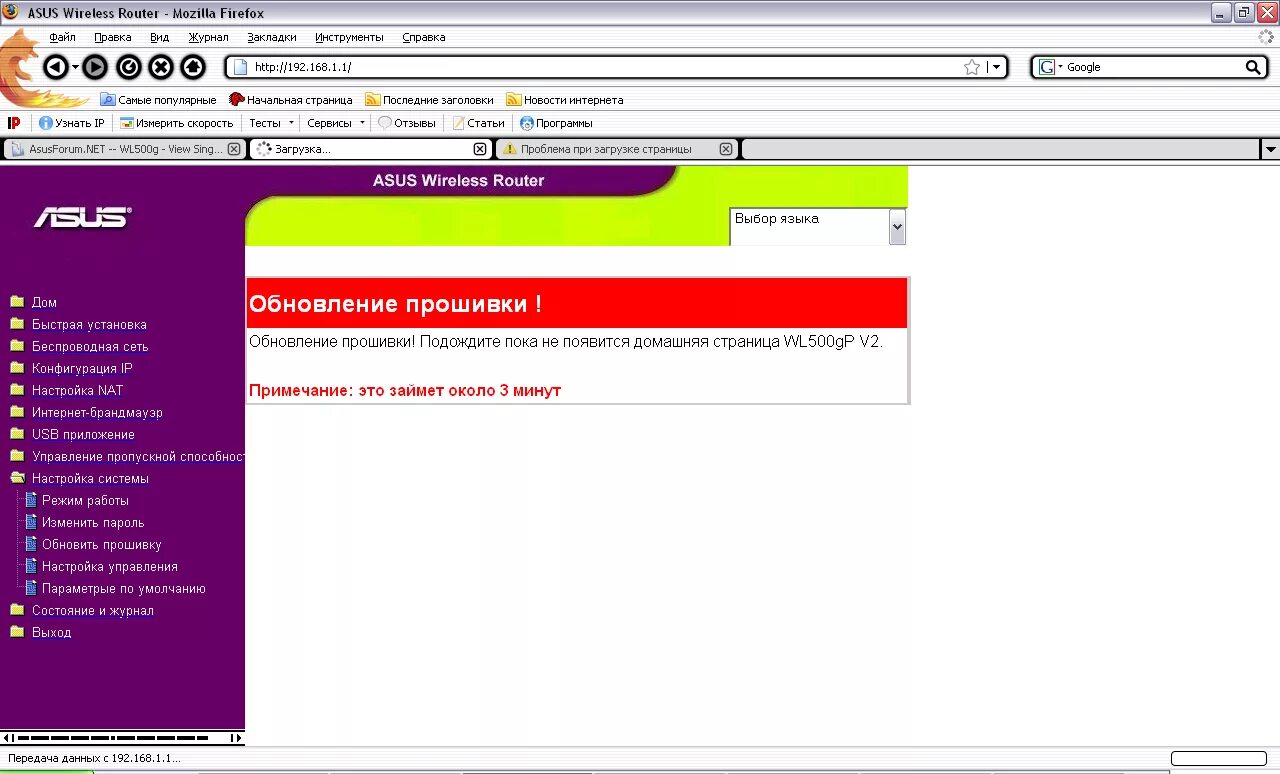This screenshot has height=774, width=1280.
Task: Open the Закладки menu
Action: click(272, 37)
